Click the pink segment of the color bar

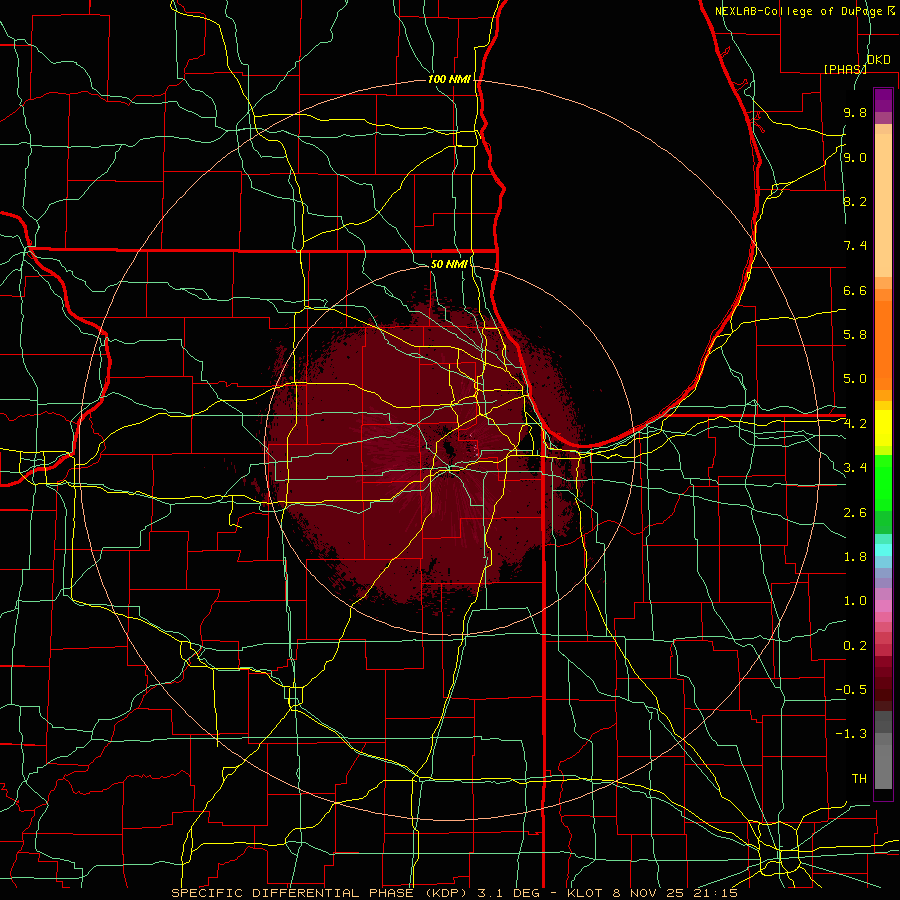point(883,606)
